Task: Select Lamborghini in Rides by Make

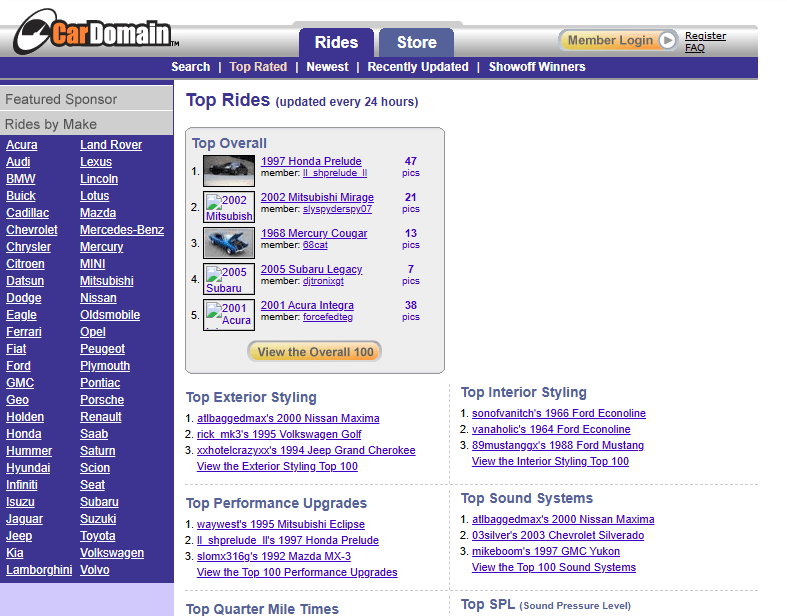Action: tap(39, 570)
